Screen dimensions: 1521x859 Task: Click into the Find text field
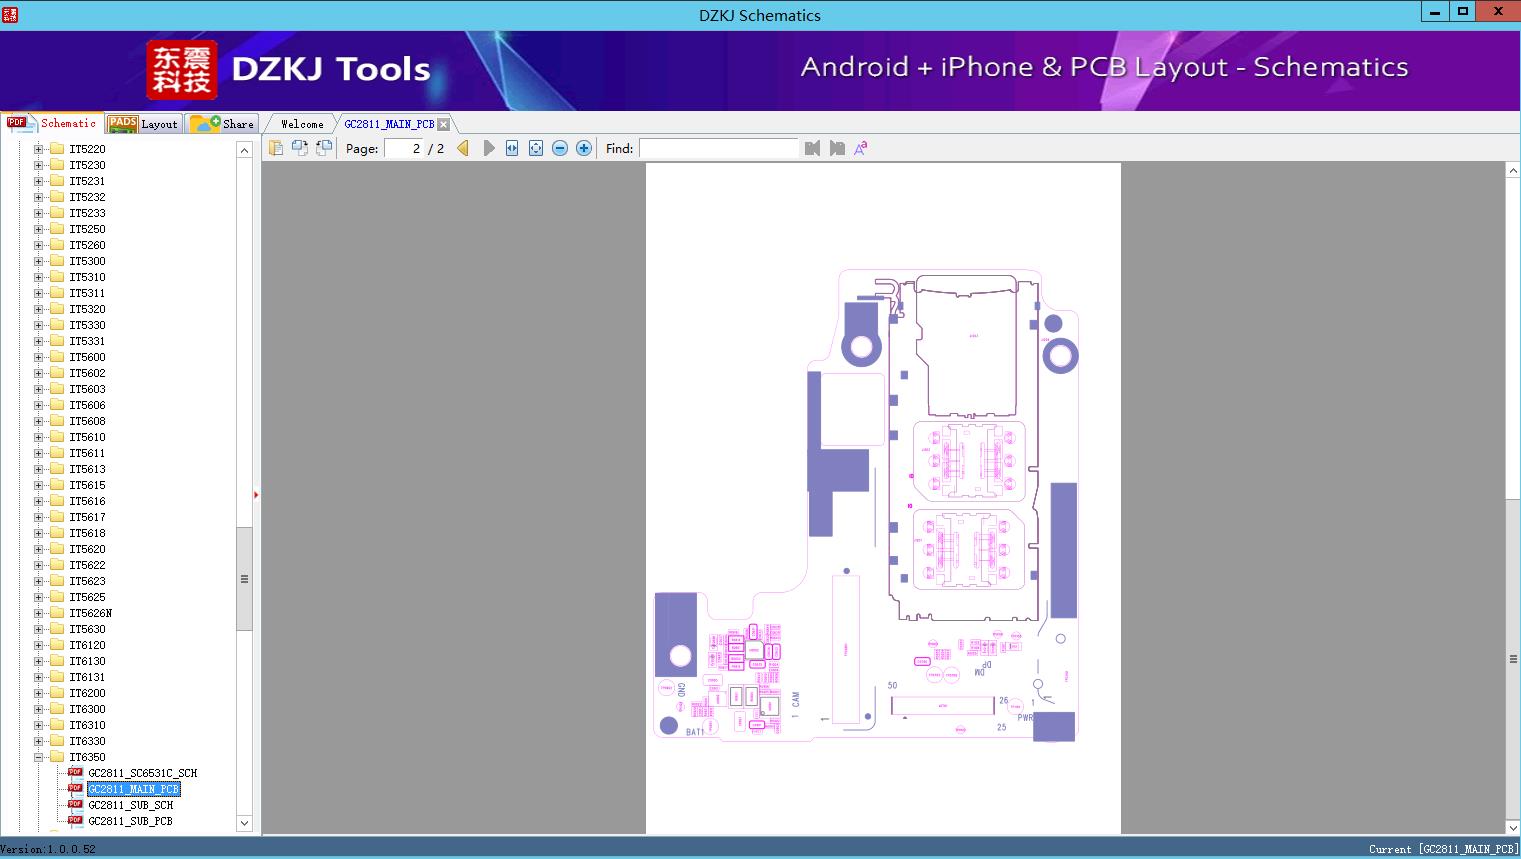click(719, 148)
